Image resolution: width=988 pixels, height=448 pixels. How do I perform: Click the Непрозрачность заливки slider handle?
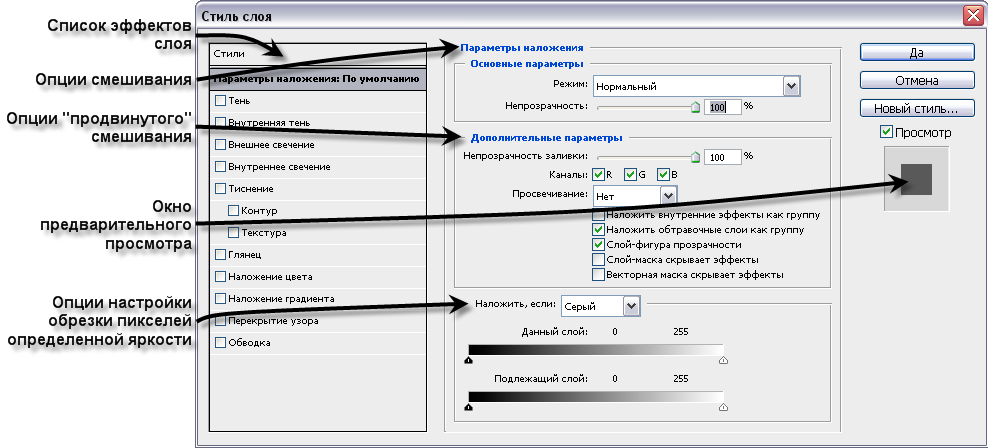pos(696,157)
